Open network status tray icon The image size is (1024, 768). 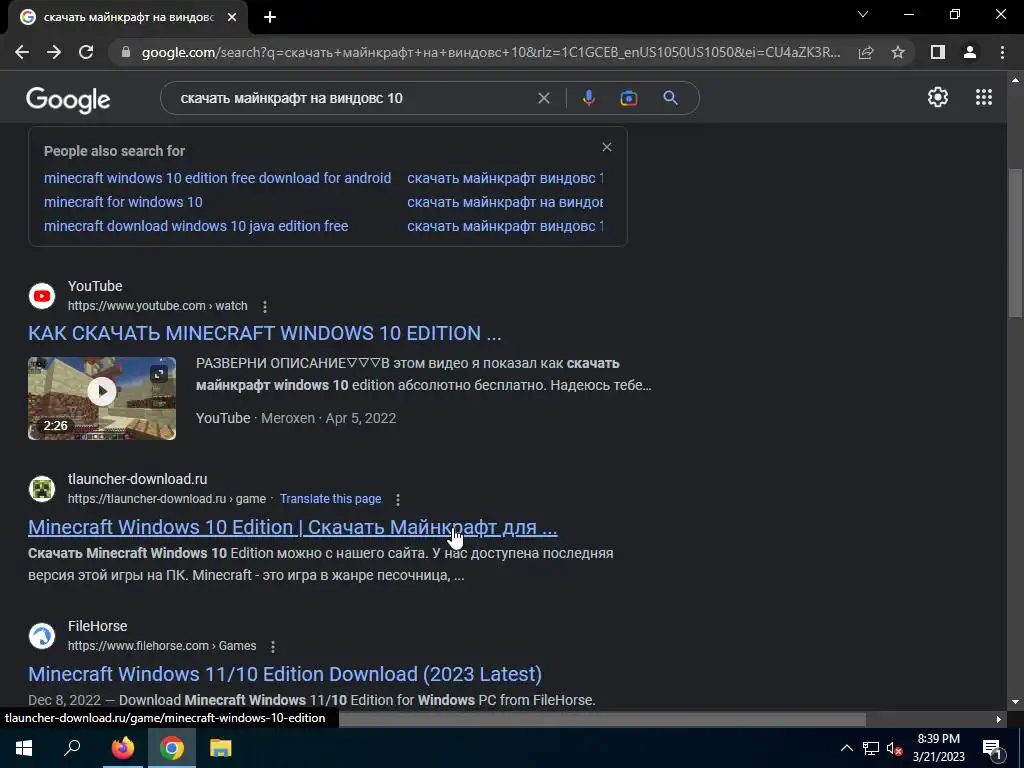tap(871, 748)
